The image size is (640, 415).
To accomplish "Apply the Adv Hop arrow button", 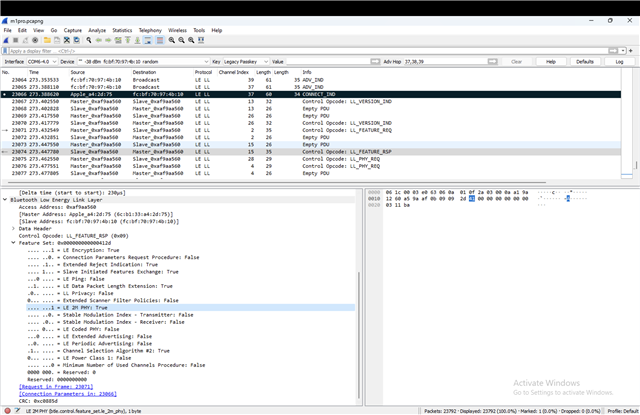I will (x=493, y=62).
